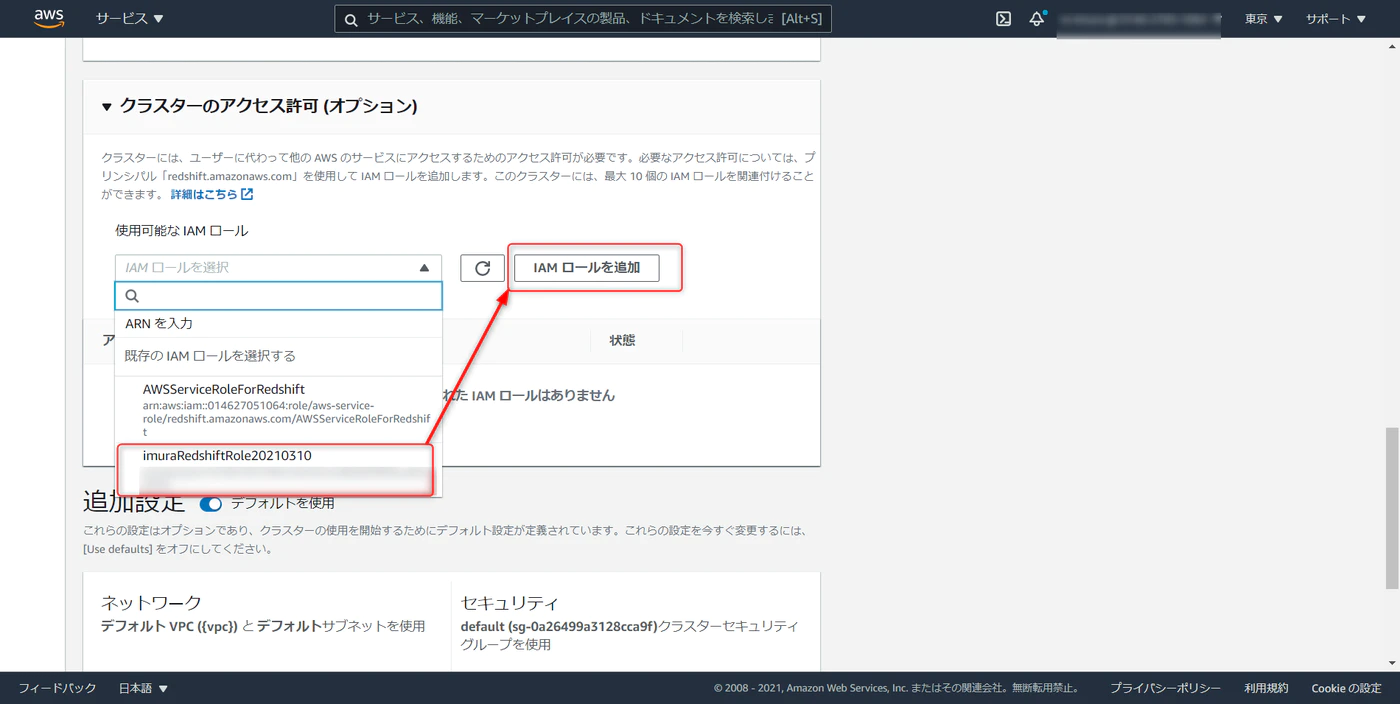This screenshot has height=704, width=1400.
Task: Click the page vertical scrollbar thumb
Action: (1392, 510)
